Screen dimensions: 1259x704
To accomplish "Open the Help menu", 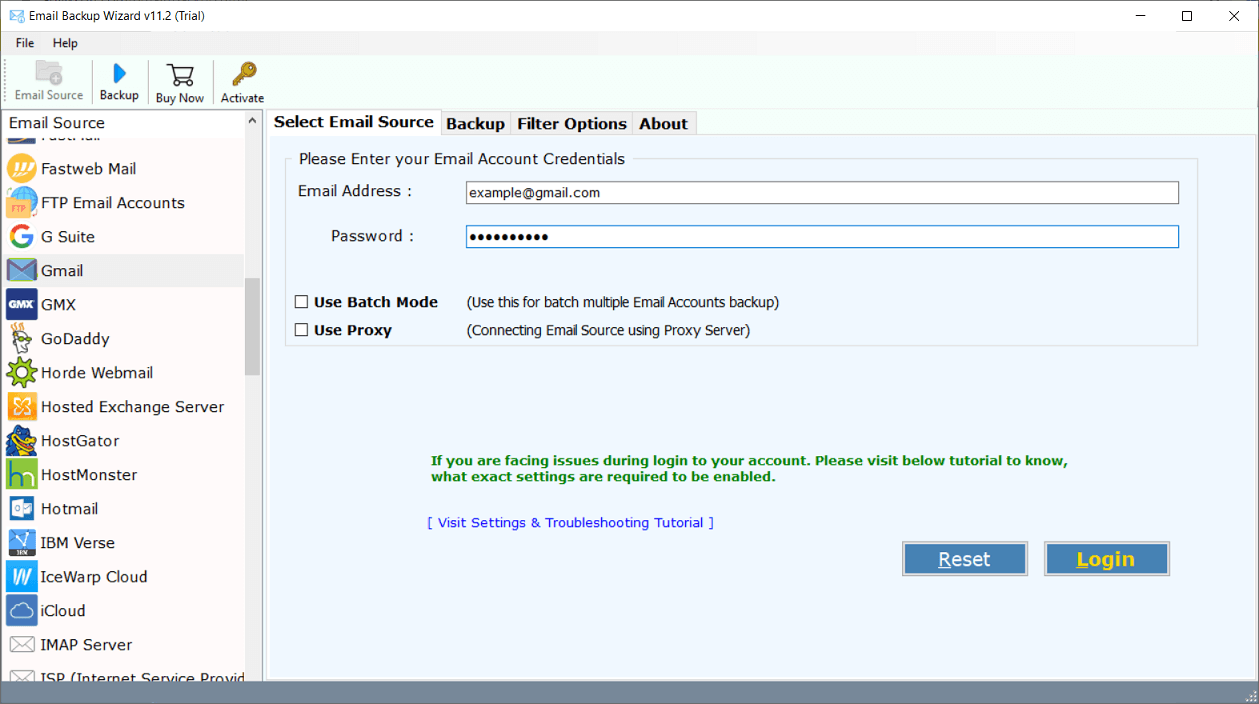I will pyautogui.click(x=65, y=43).
